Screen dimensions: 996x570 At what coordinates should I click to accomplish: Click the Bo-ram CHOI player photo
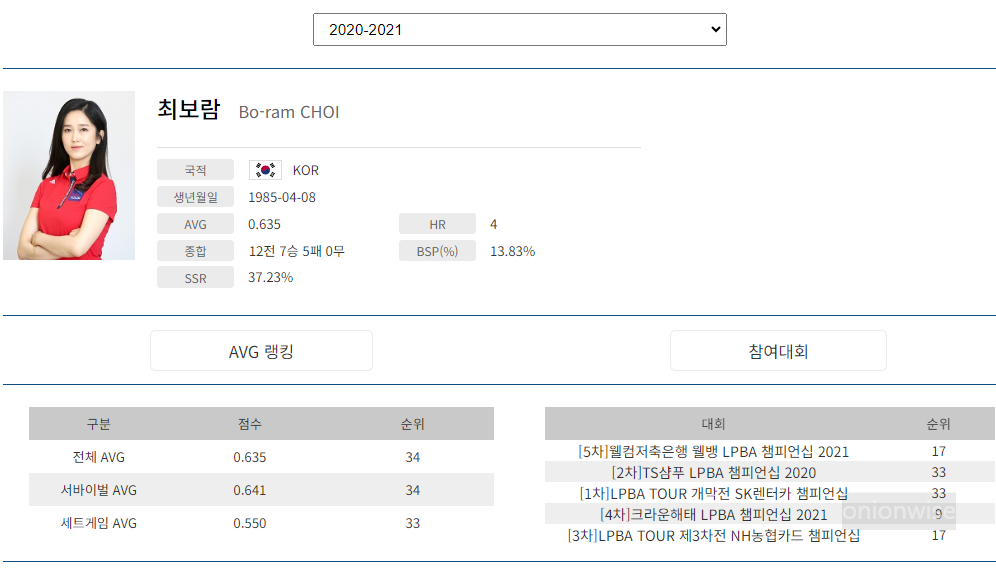69,175
